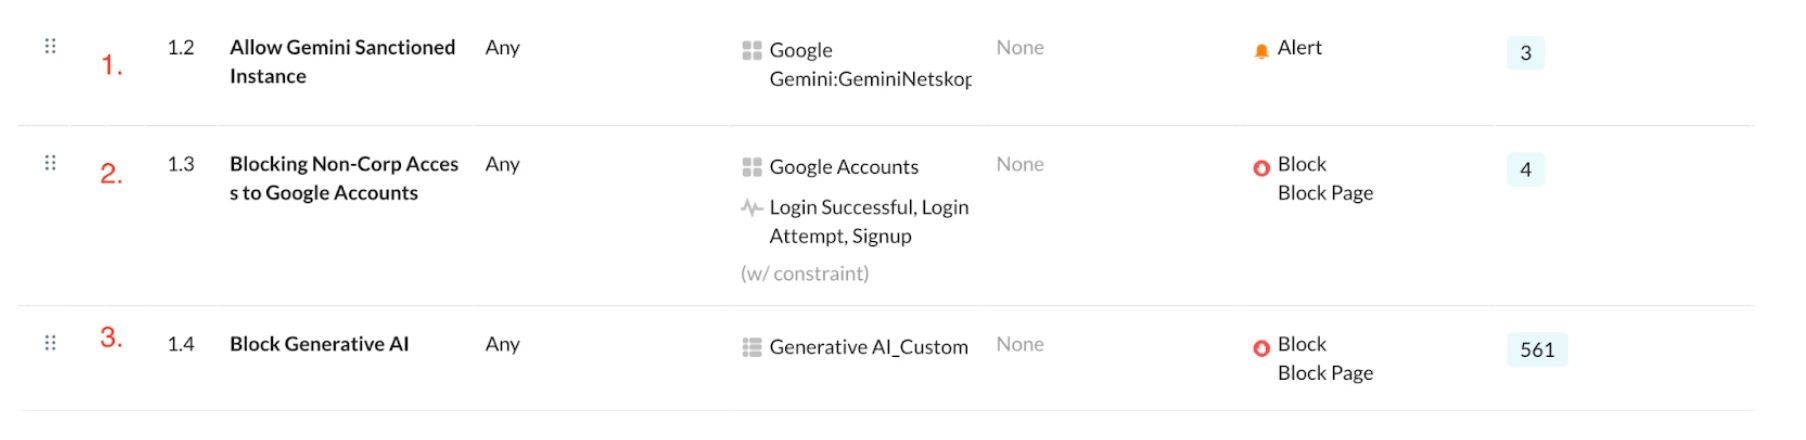The height and width of the screenshot is (440, 1806).
Task: Click the Google Accounts application icon
Action: pos(752,167)
